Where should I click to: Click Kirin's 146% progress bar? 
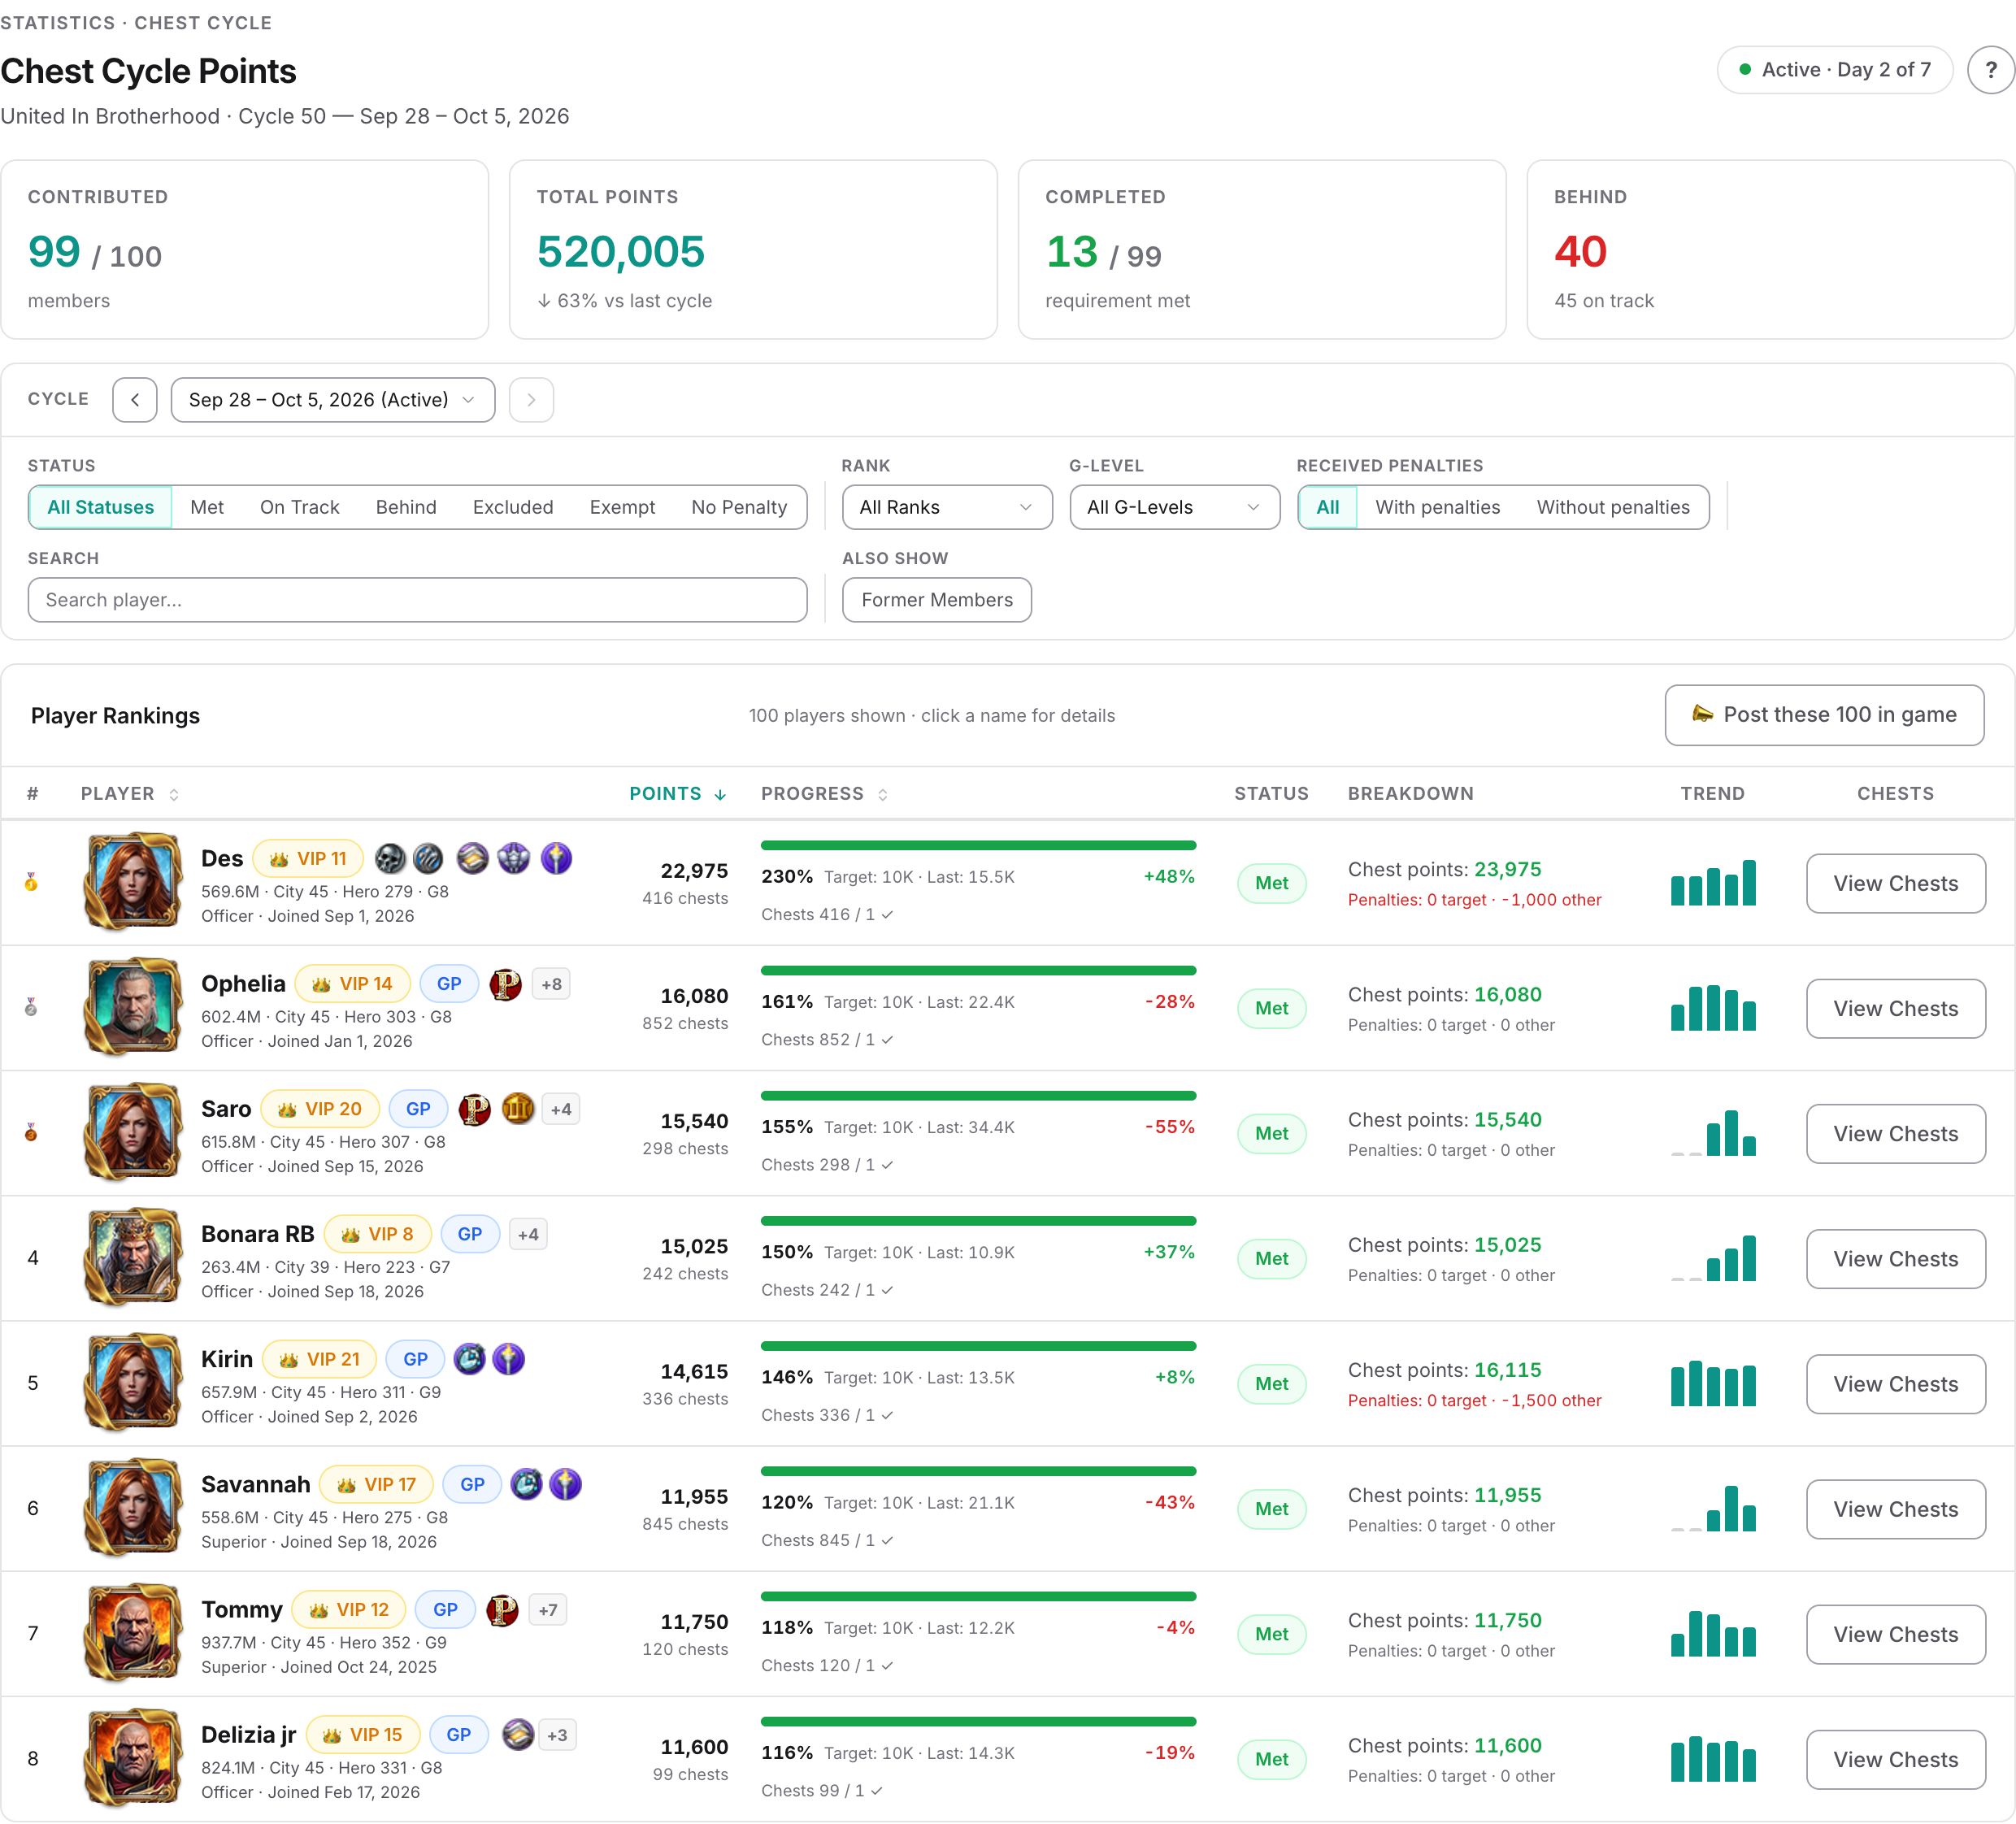(x=978, y=1346)
